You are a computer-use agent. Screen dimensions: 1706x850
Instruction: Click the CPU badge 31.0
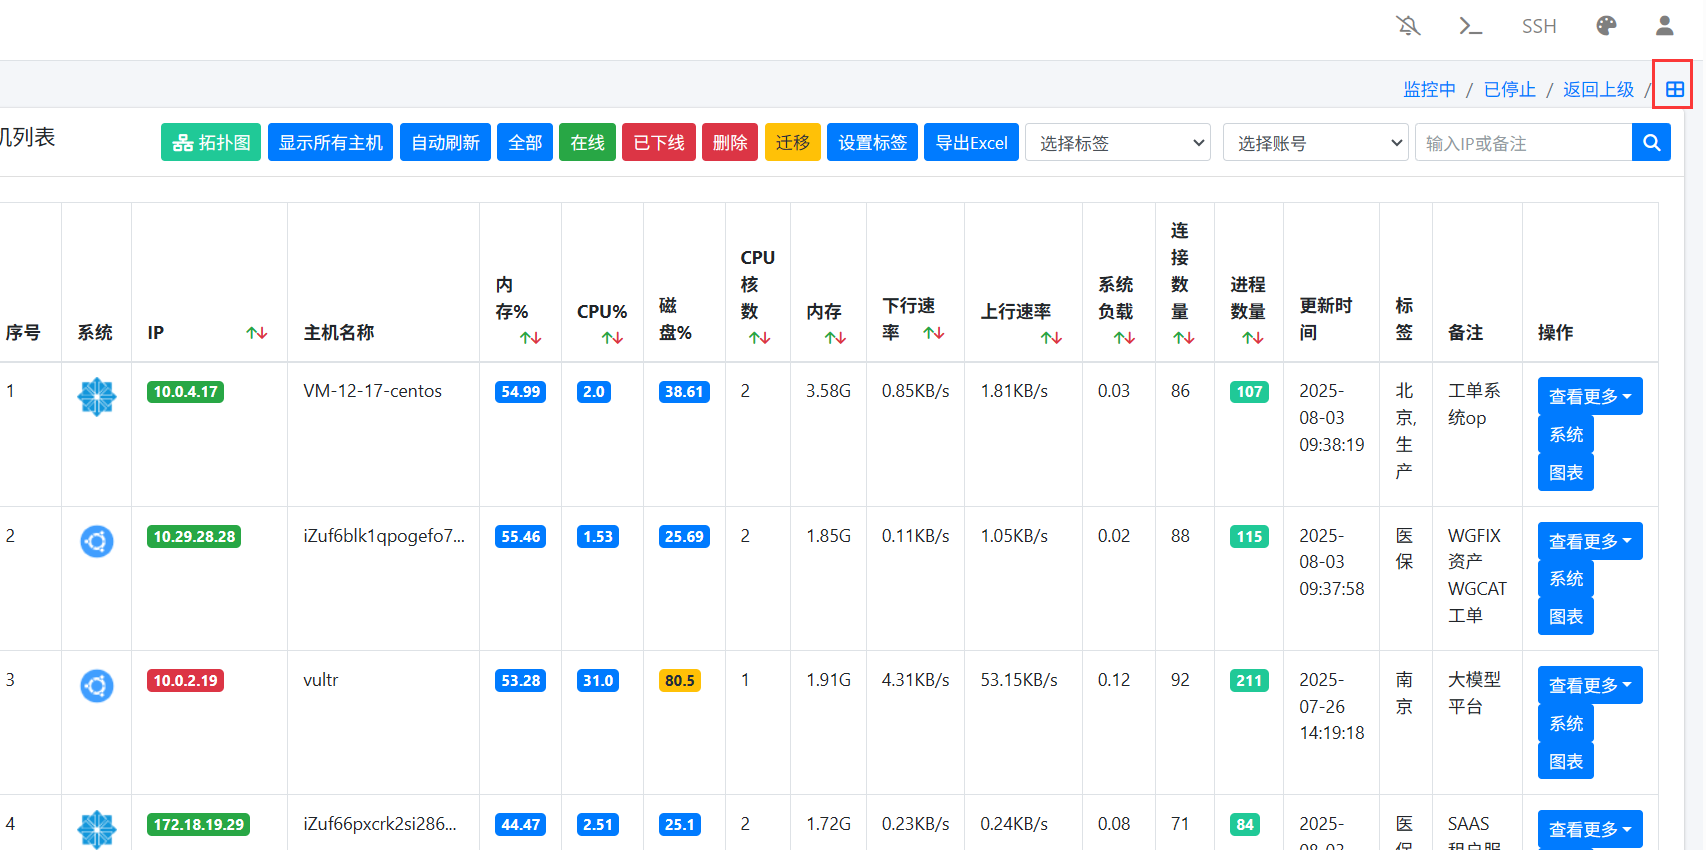click(x=598, y=681)
